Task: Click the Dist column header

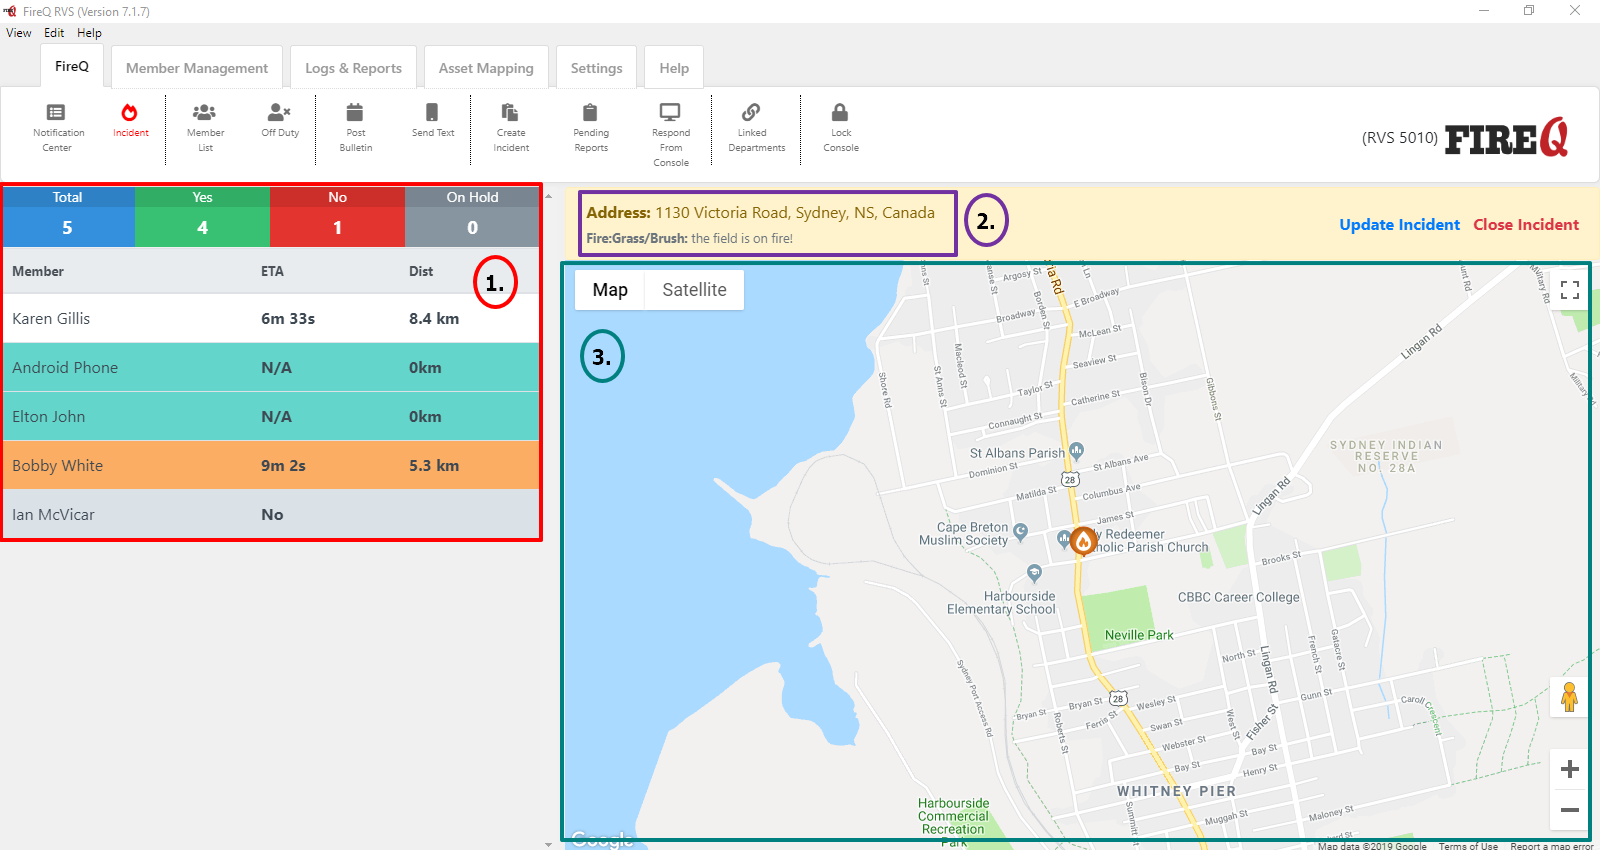Action: pos(421,271)
